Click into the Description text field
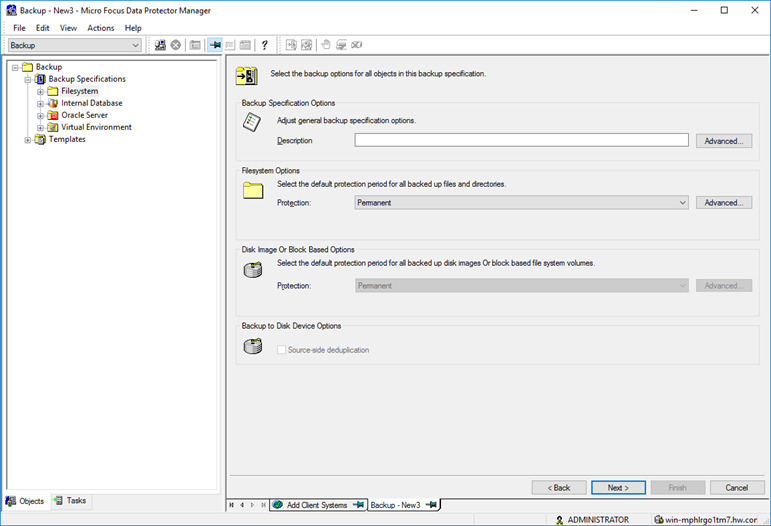The height and width of the screenshot is (526, 771). (x=521, y=140)
